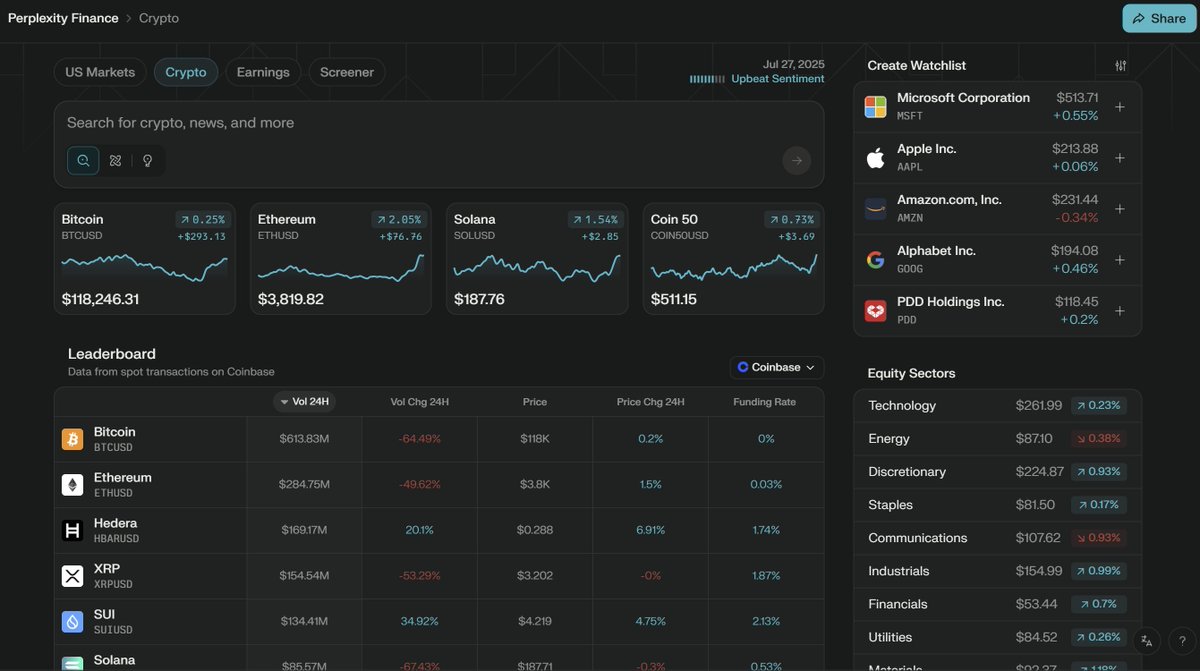Add Apple Inc. to watchlist with plus
This screenshot has height=671, width=1200.
point(1119,158)
